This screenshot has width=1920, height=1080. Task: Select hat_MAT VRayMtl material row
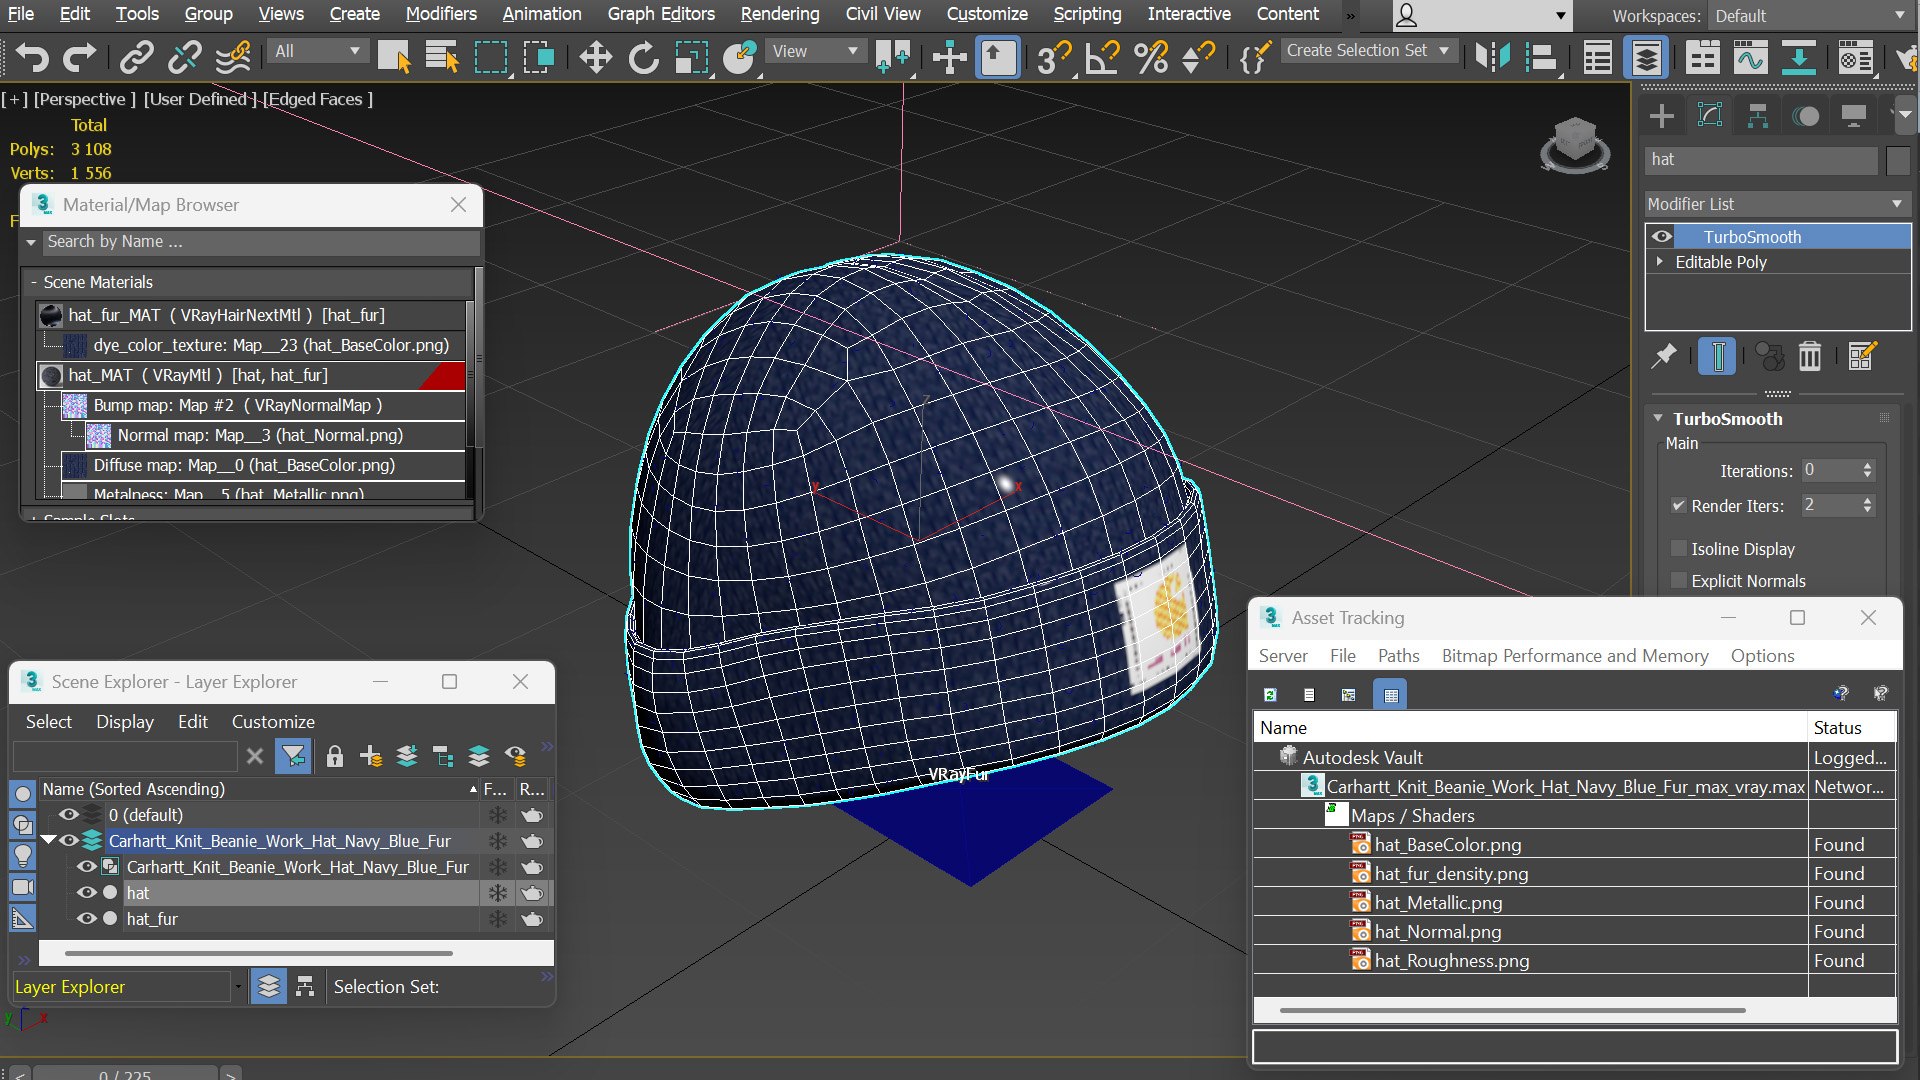point(252,375)
